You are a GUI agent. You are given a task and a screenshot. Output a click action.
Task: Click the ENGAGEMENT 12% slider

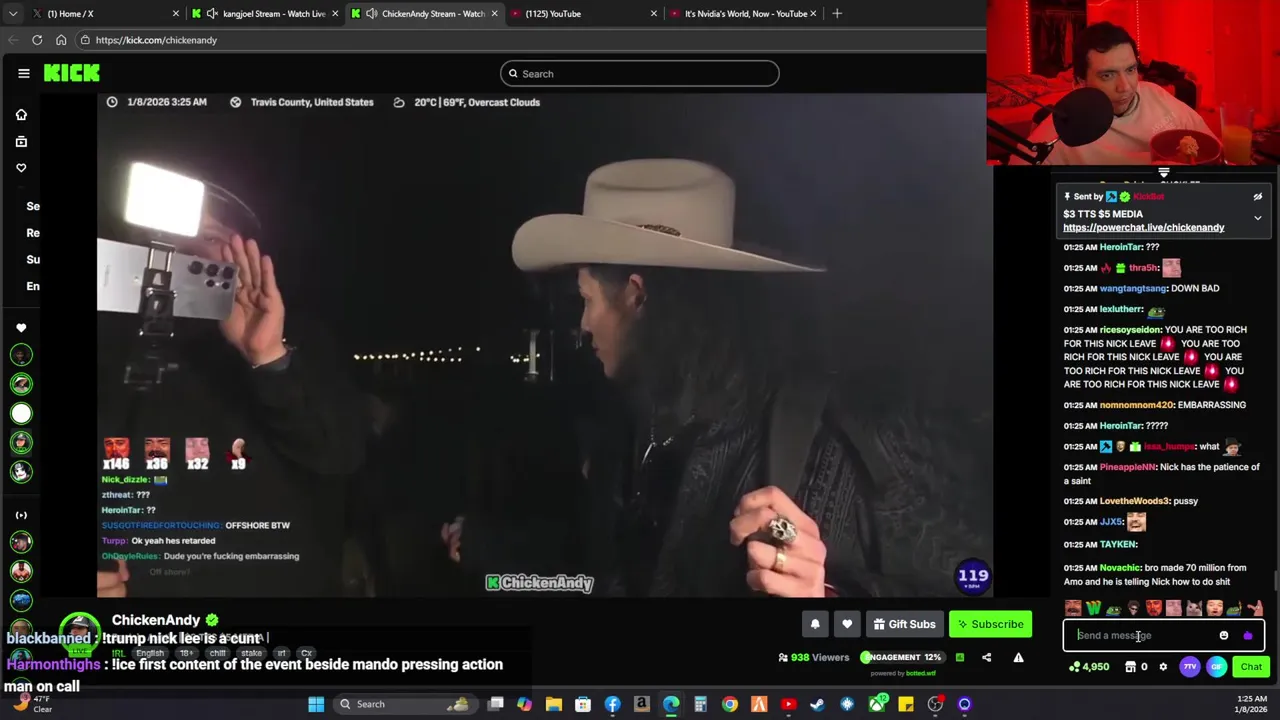pyautogui.click(x=901, y=657)
